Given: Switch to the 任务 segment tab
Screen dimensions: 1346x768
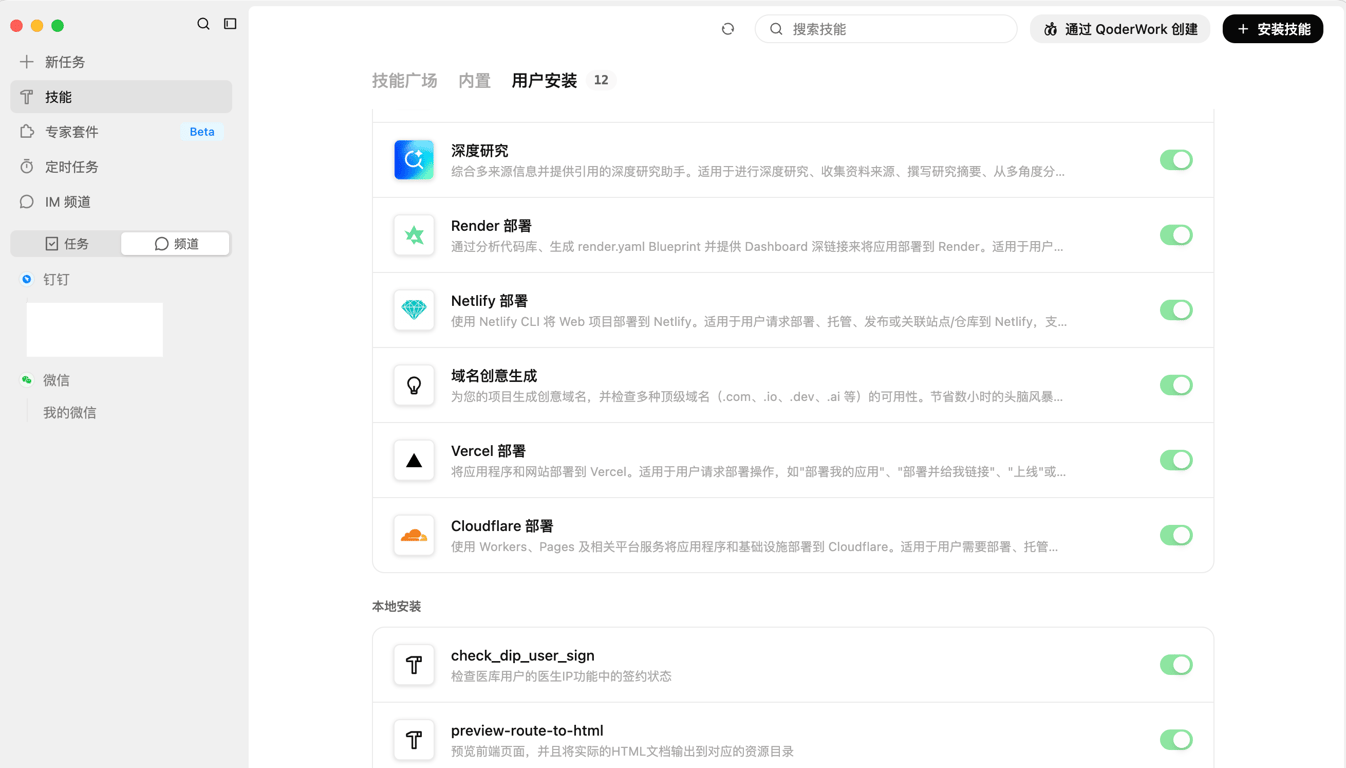Looking at the screenshot, I should pos(67,244).
